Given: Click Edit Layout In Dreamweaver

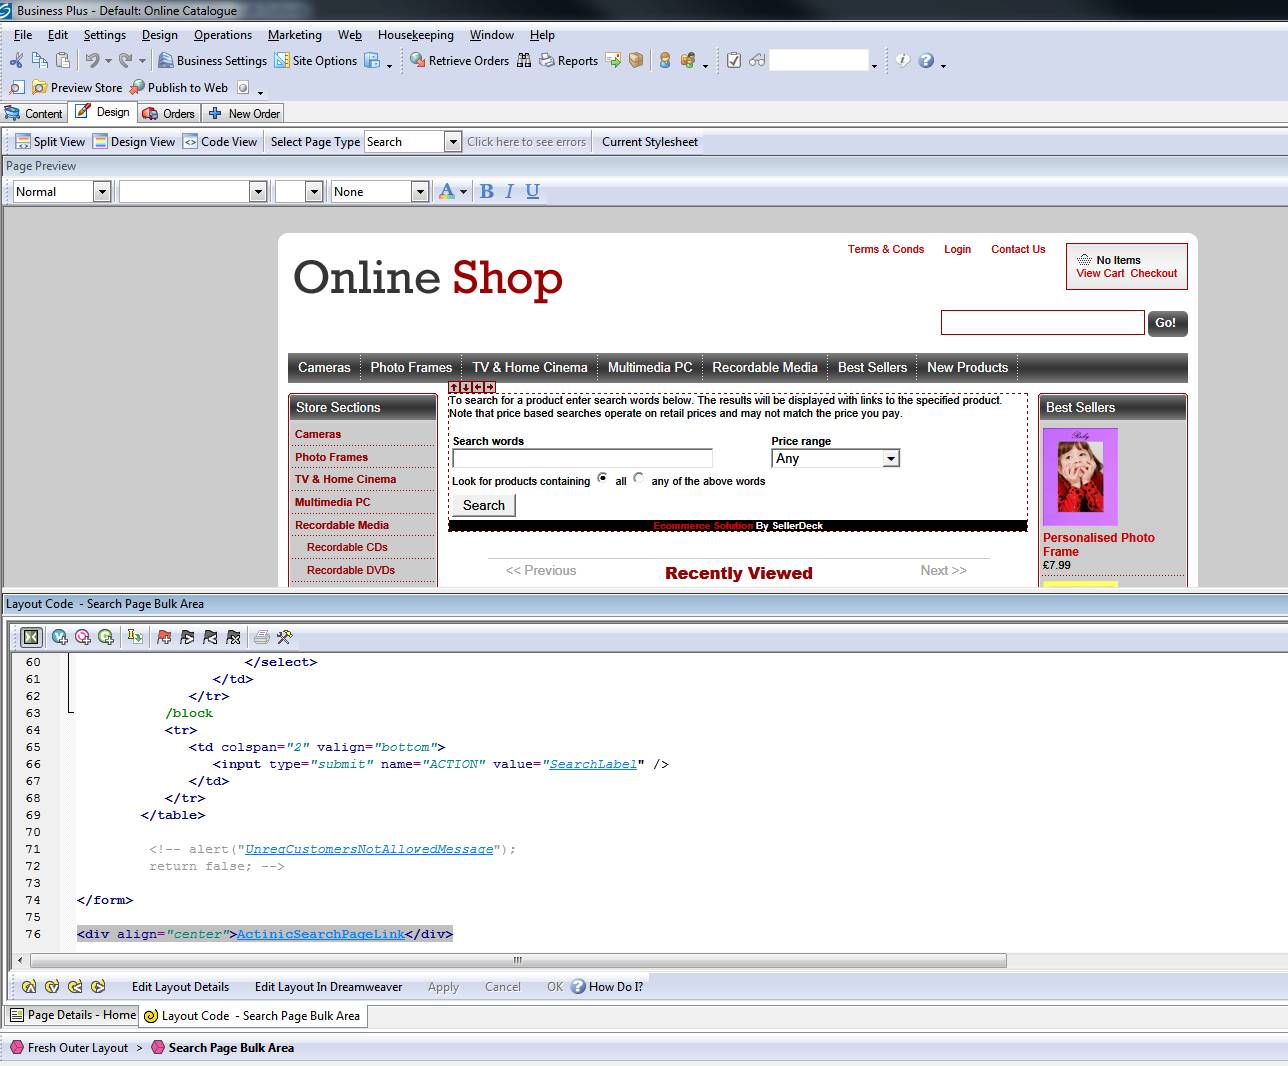Looking at the screenshot, I should point(328,987).
